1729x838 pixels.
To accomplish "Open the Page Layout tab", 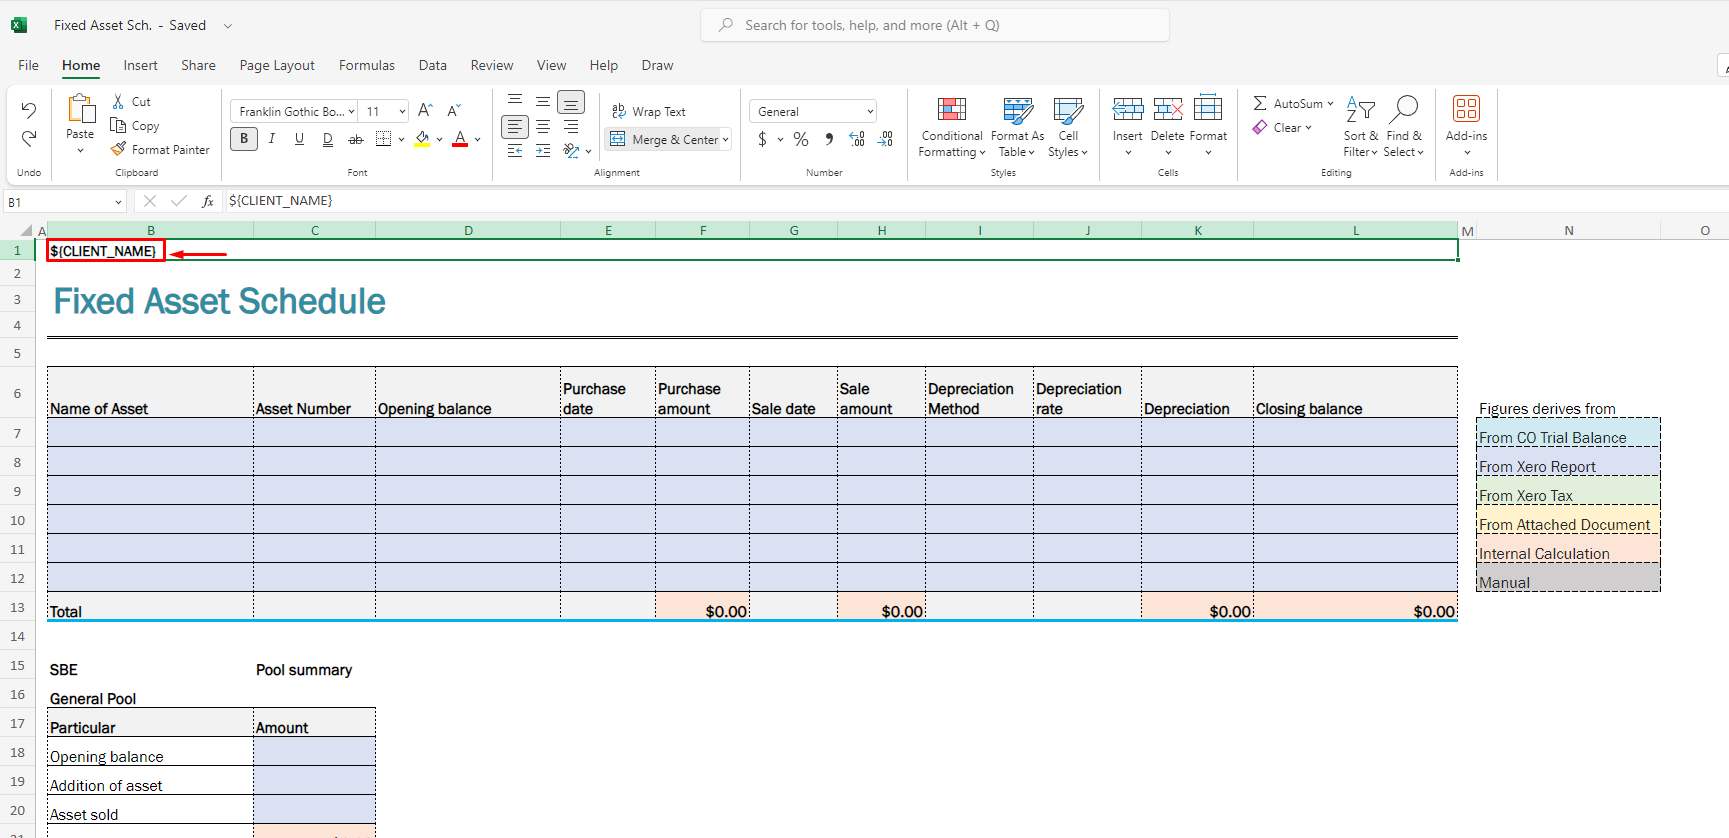I will 277,65.
